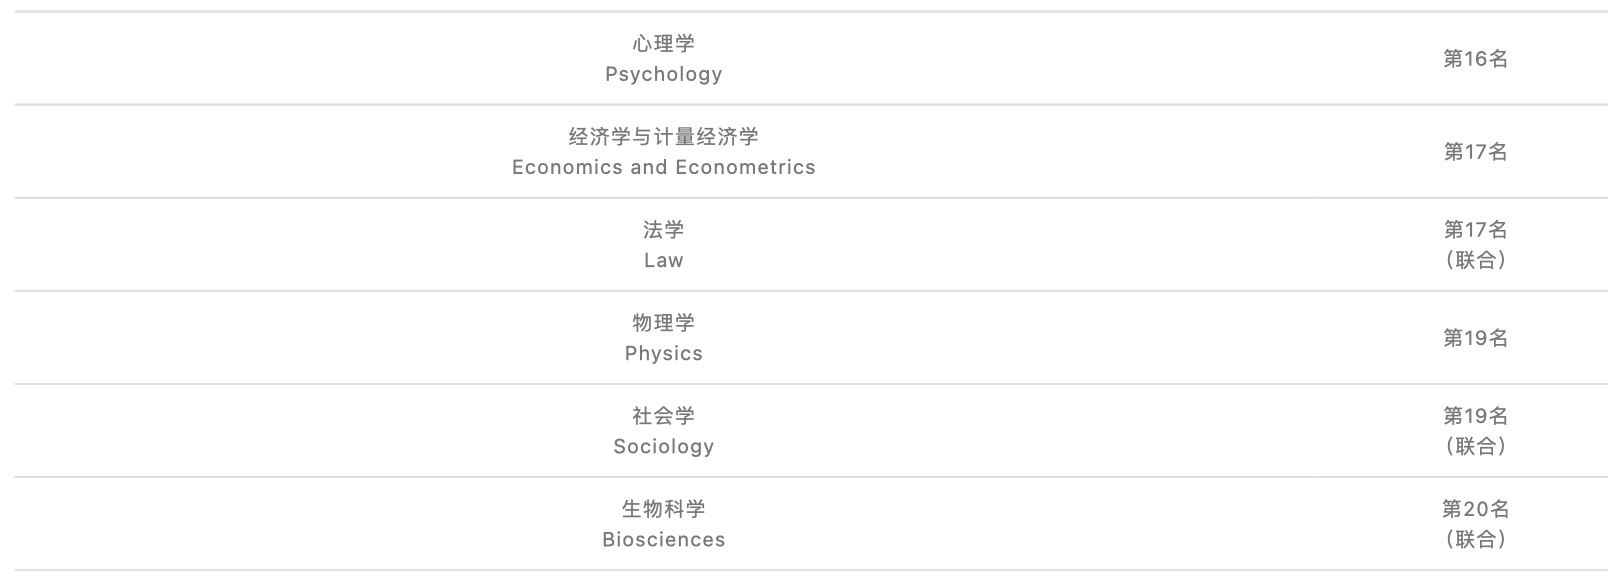Select the 第19名 ranking in Physics row

coord(1475,338)
